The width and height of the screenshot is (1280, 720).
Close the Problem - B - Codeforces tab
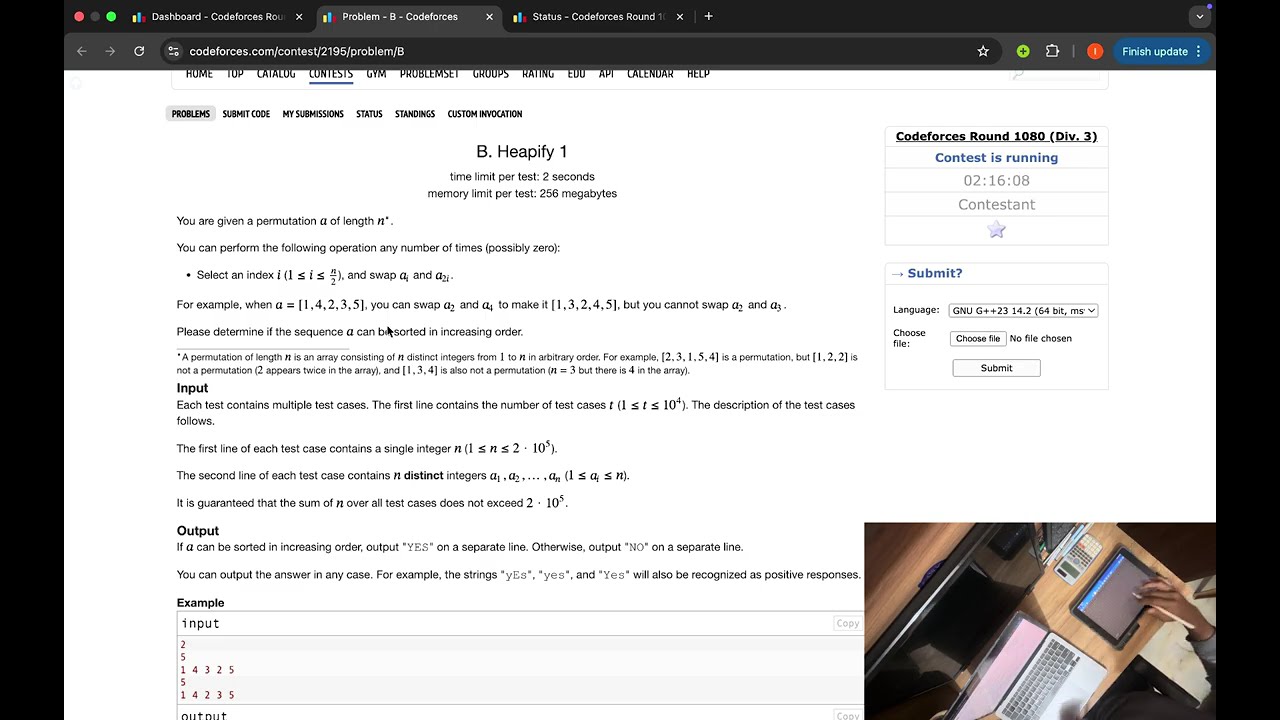489,17
